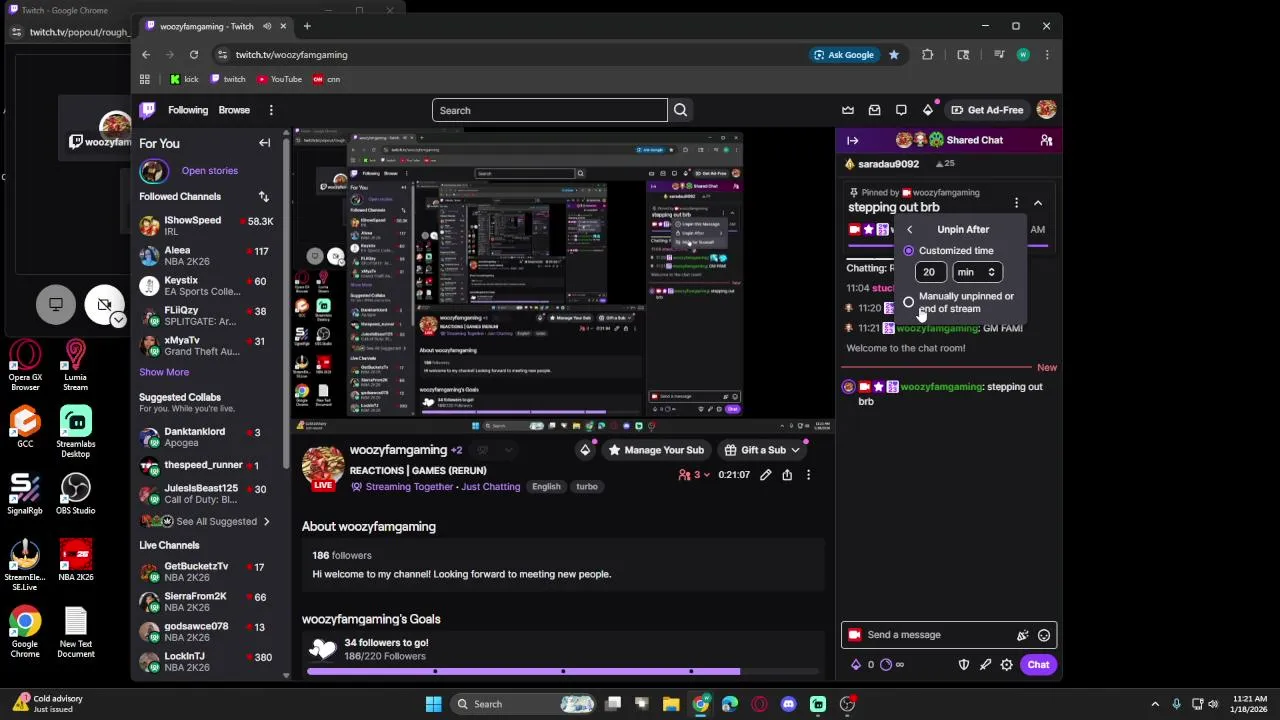This screenshot has height=720, width=1280.
Task: Open the Just Chatting category link
Action: (490, 487)
